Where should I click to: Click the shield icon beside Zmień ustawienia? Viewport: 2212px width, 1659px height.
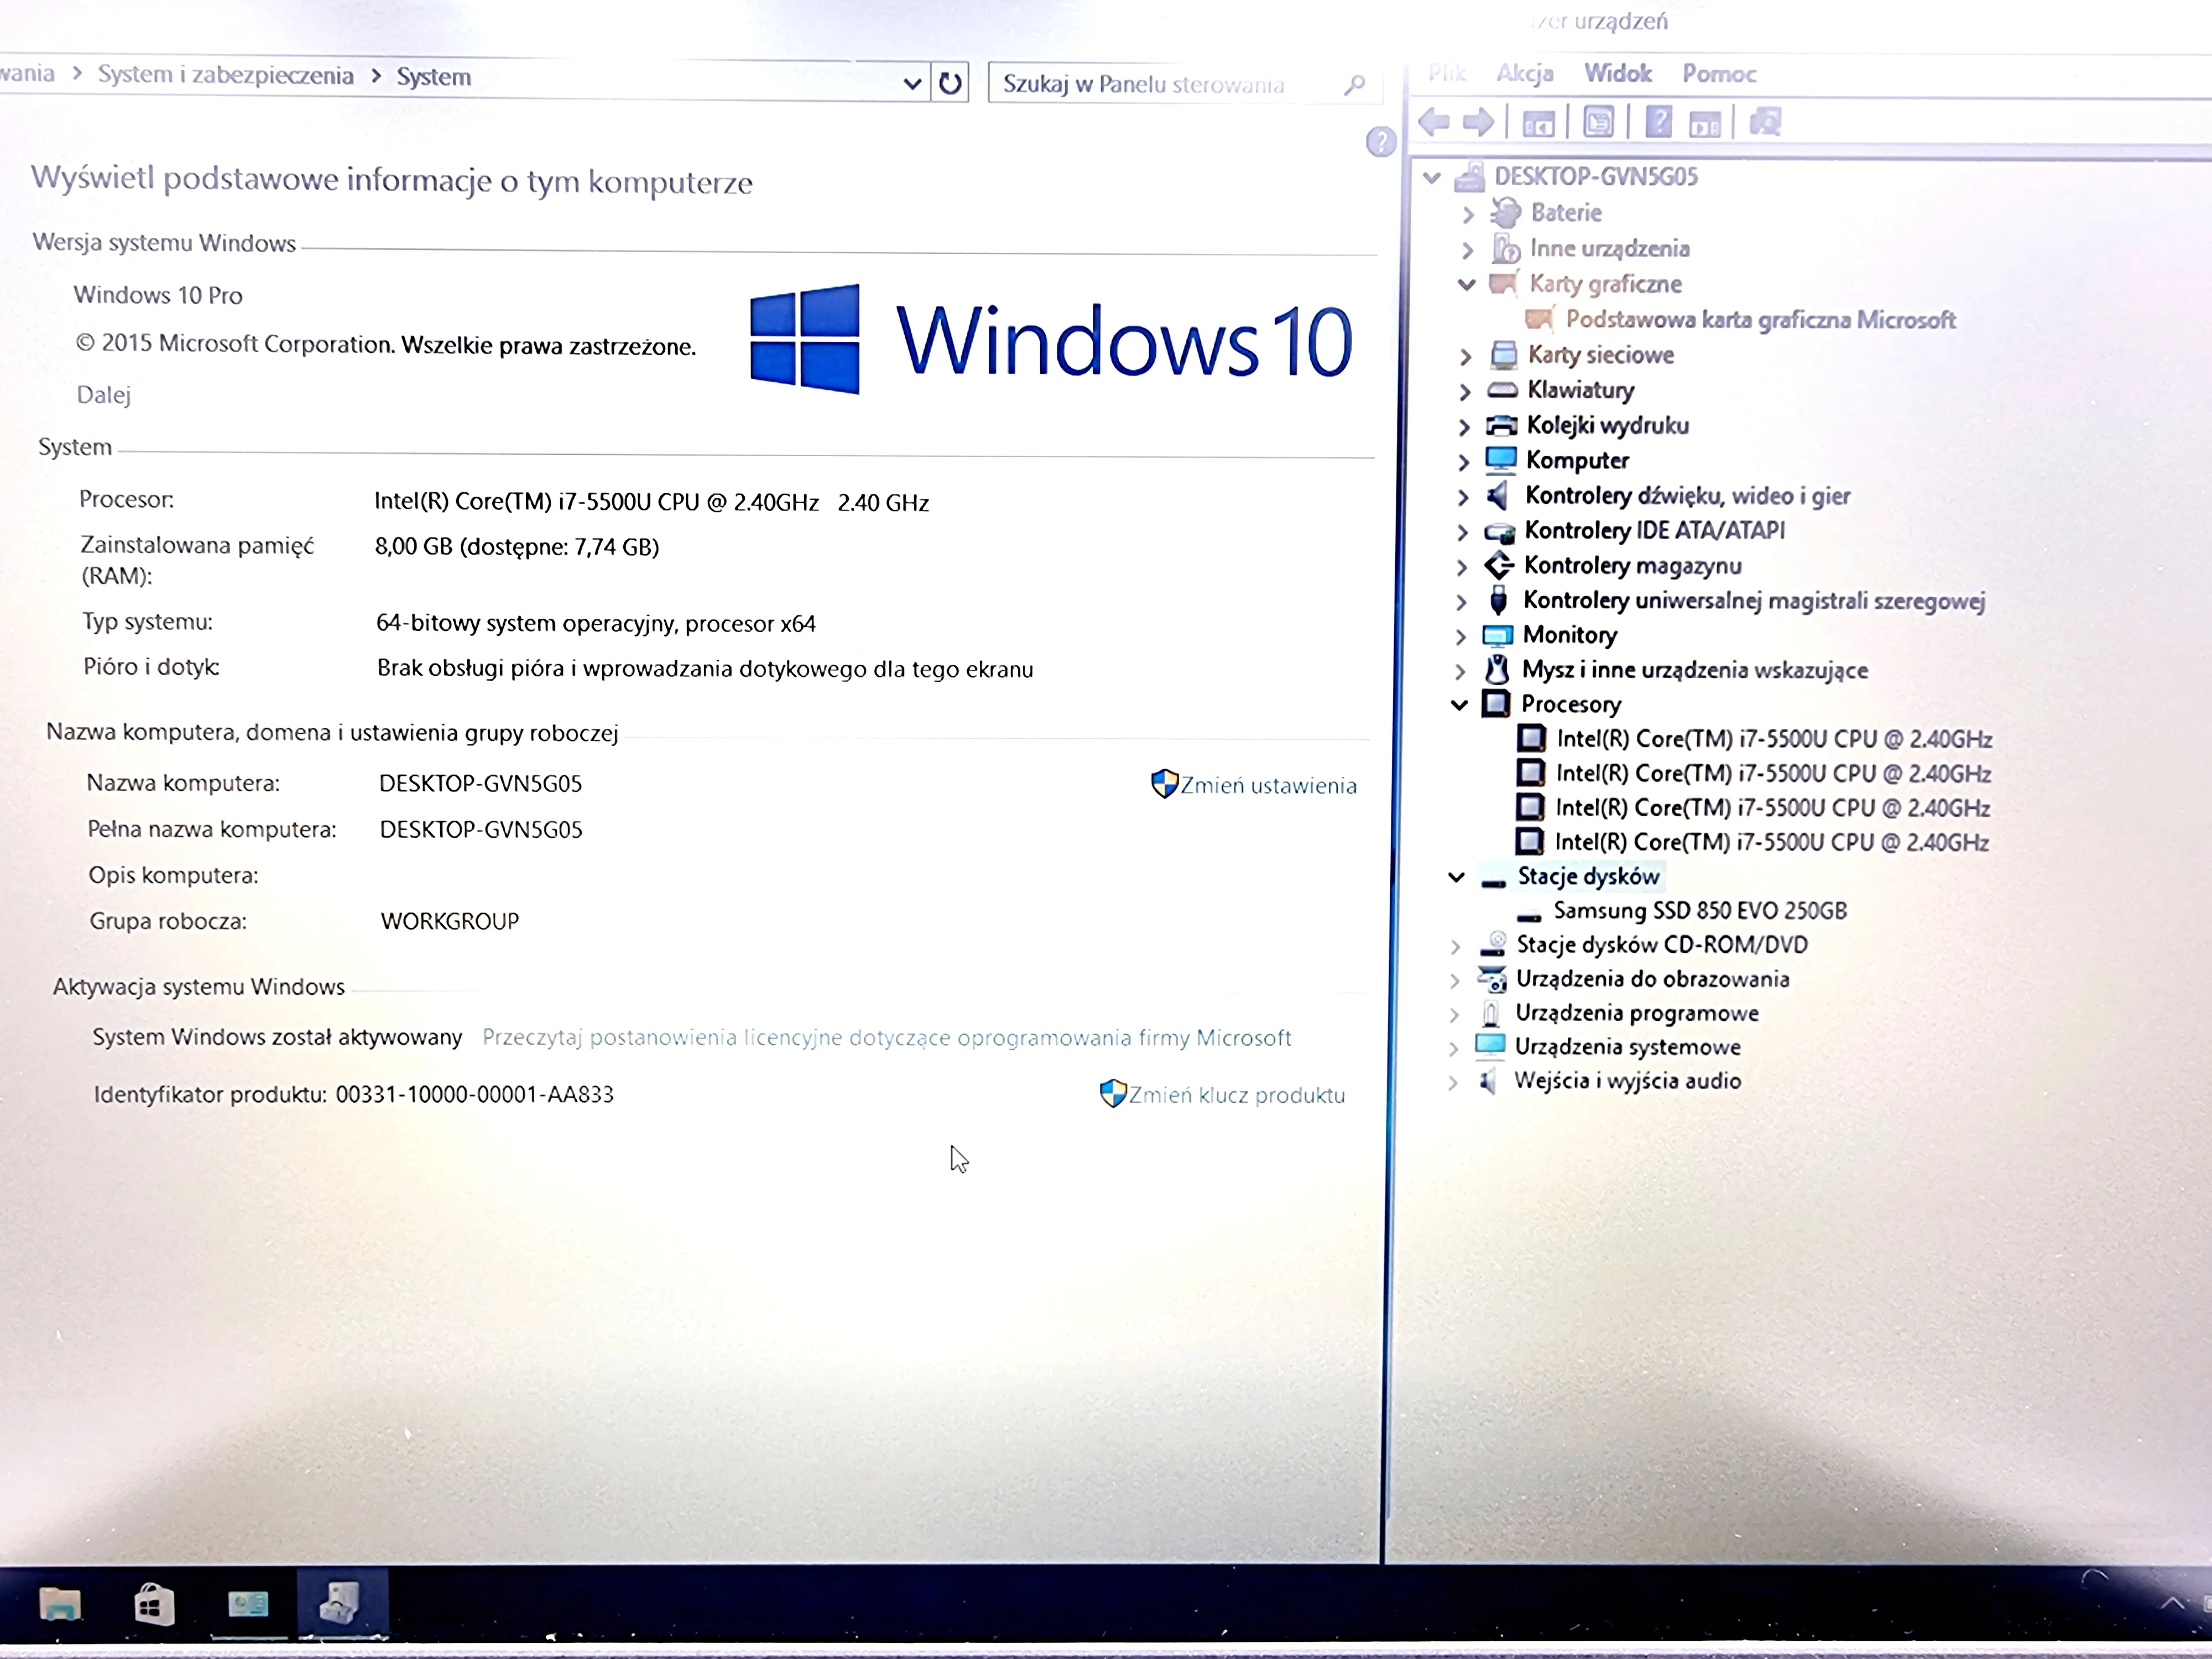click(x=1164, y=784)
